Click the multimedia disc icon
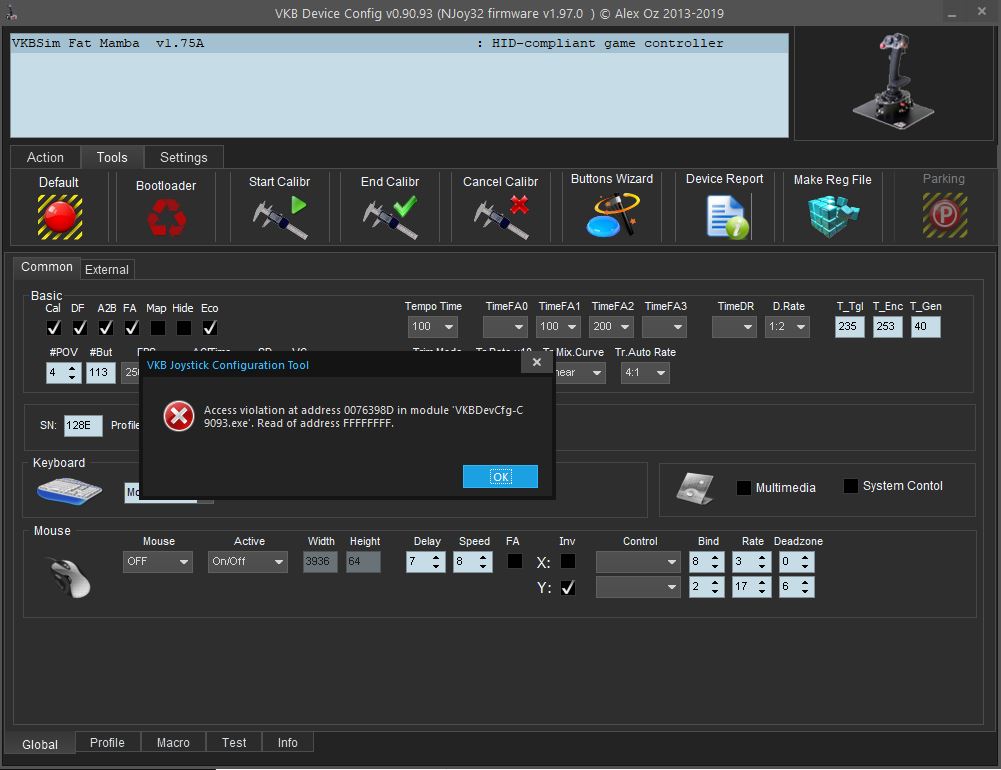Viewport: 1001px width, 770px height. [695, 489]
